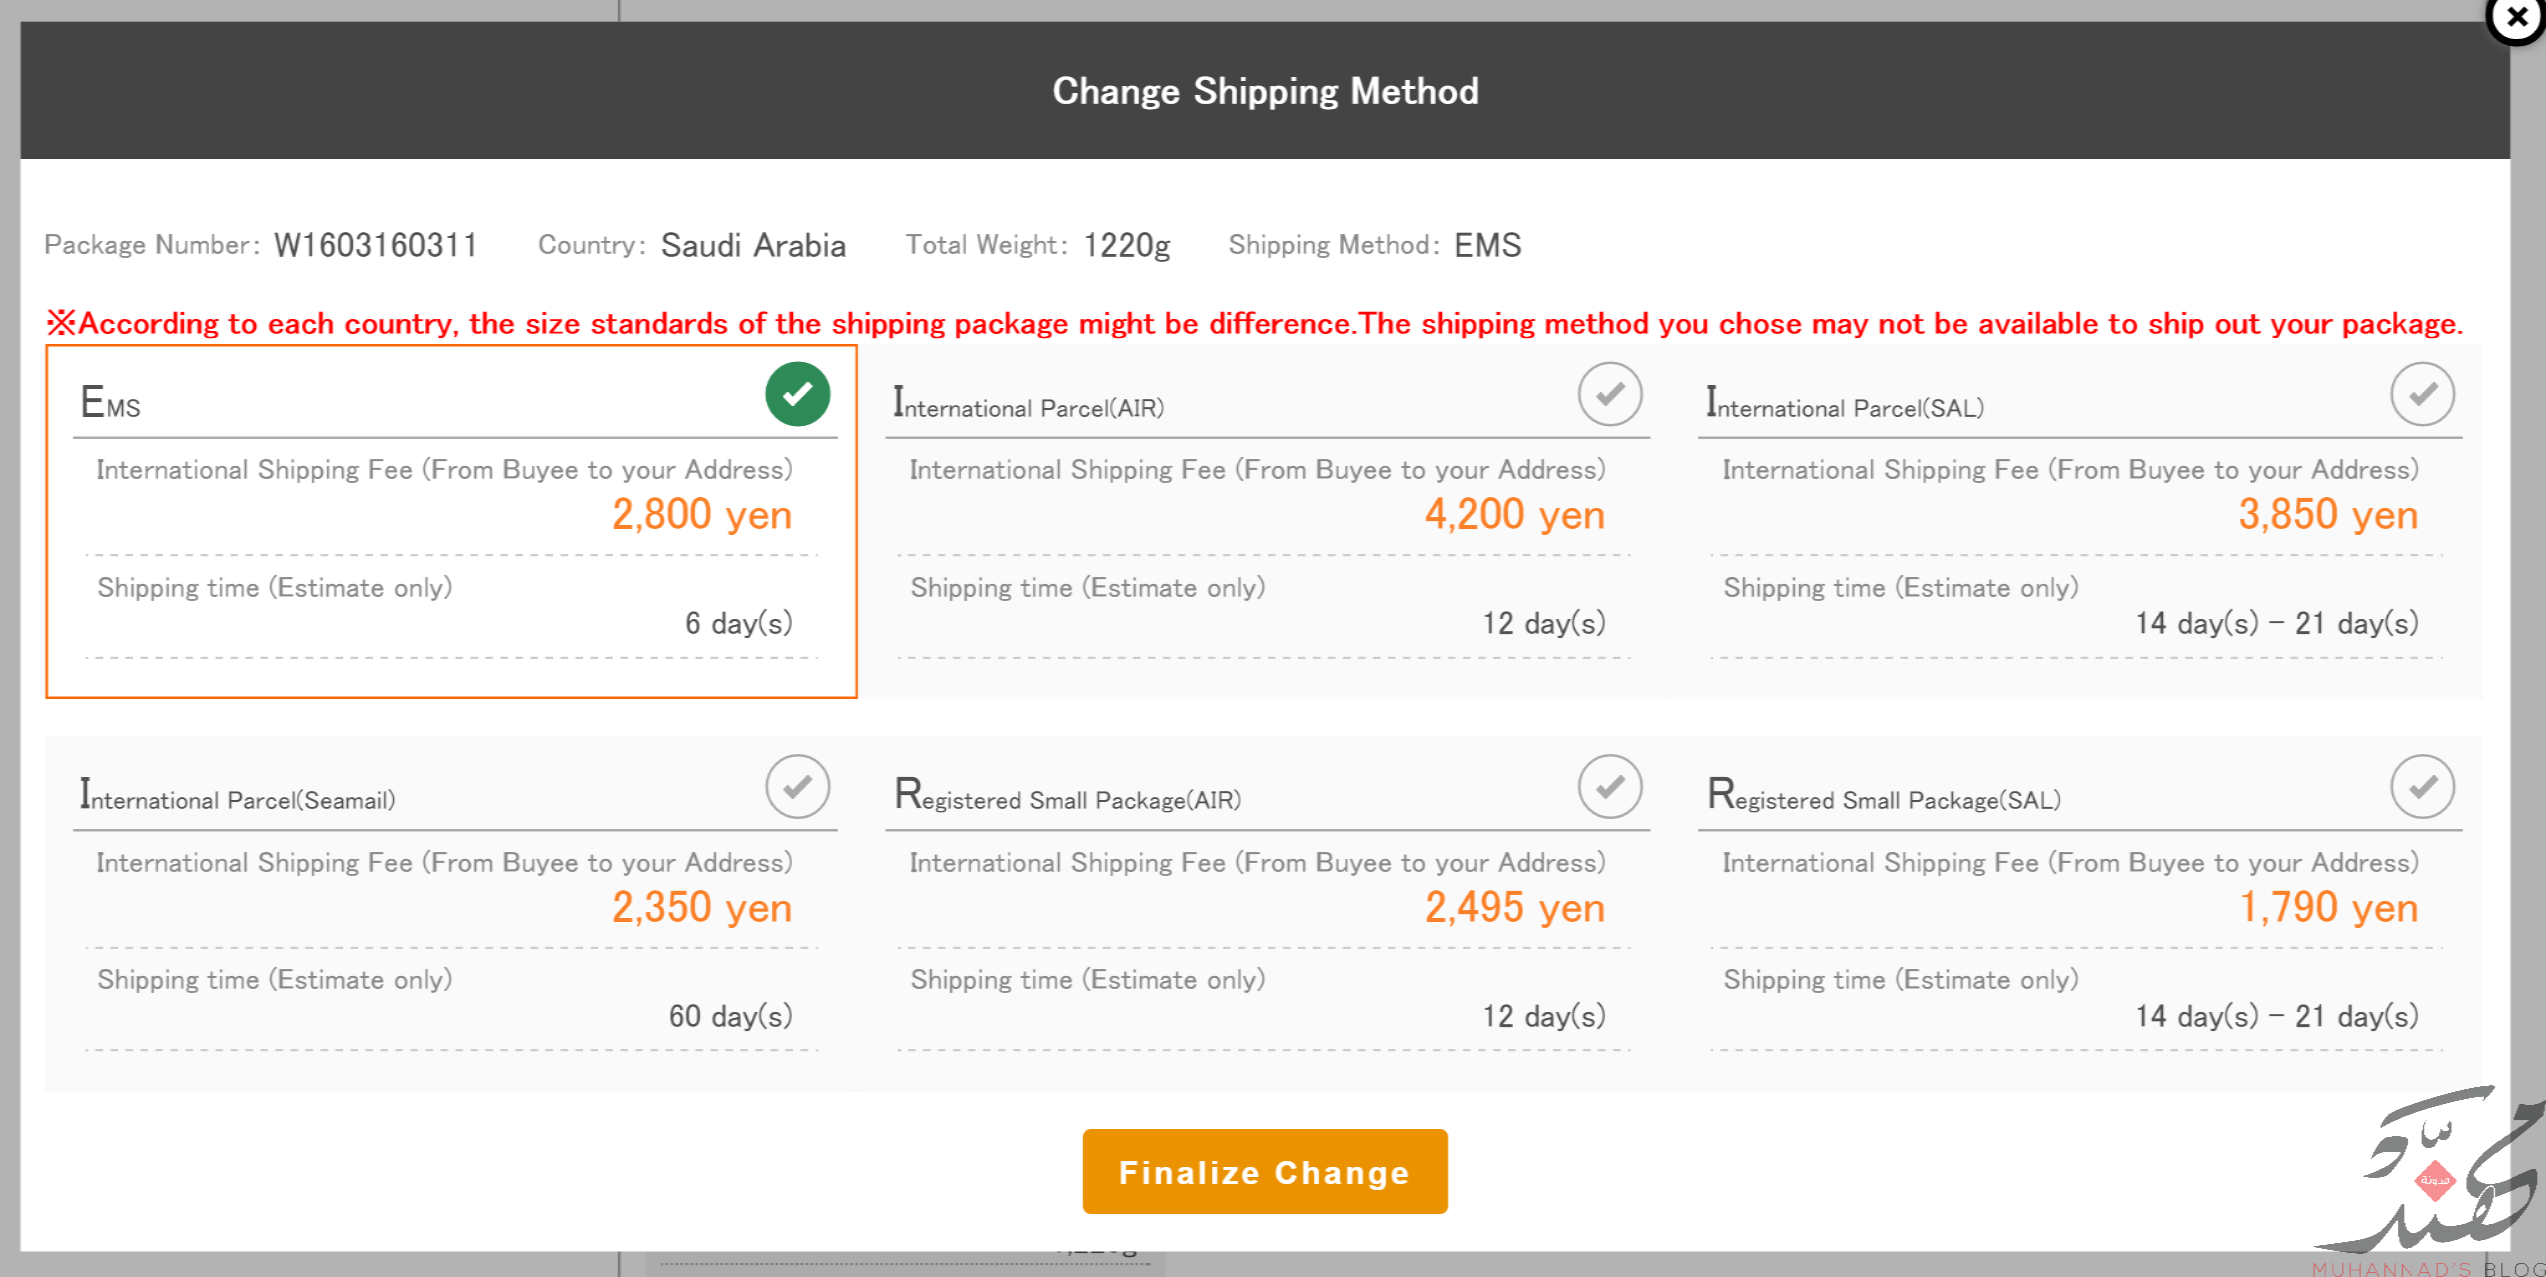Click the red size standards warning text
Viewport: 2546px width, 1277px height.
tap(1255, 324)
